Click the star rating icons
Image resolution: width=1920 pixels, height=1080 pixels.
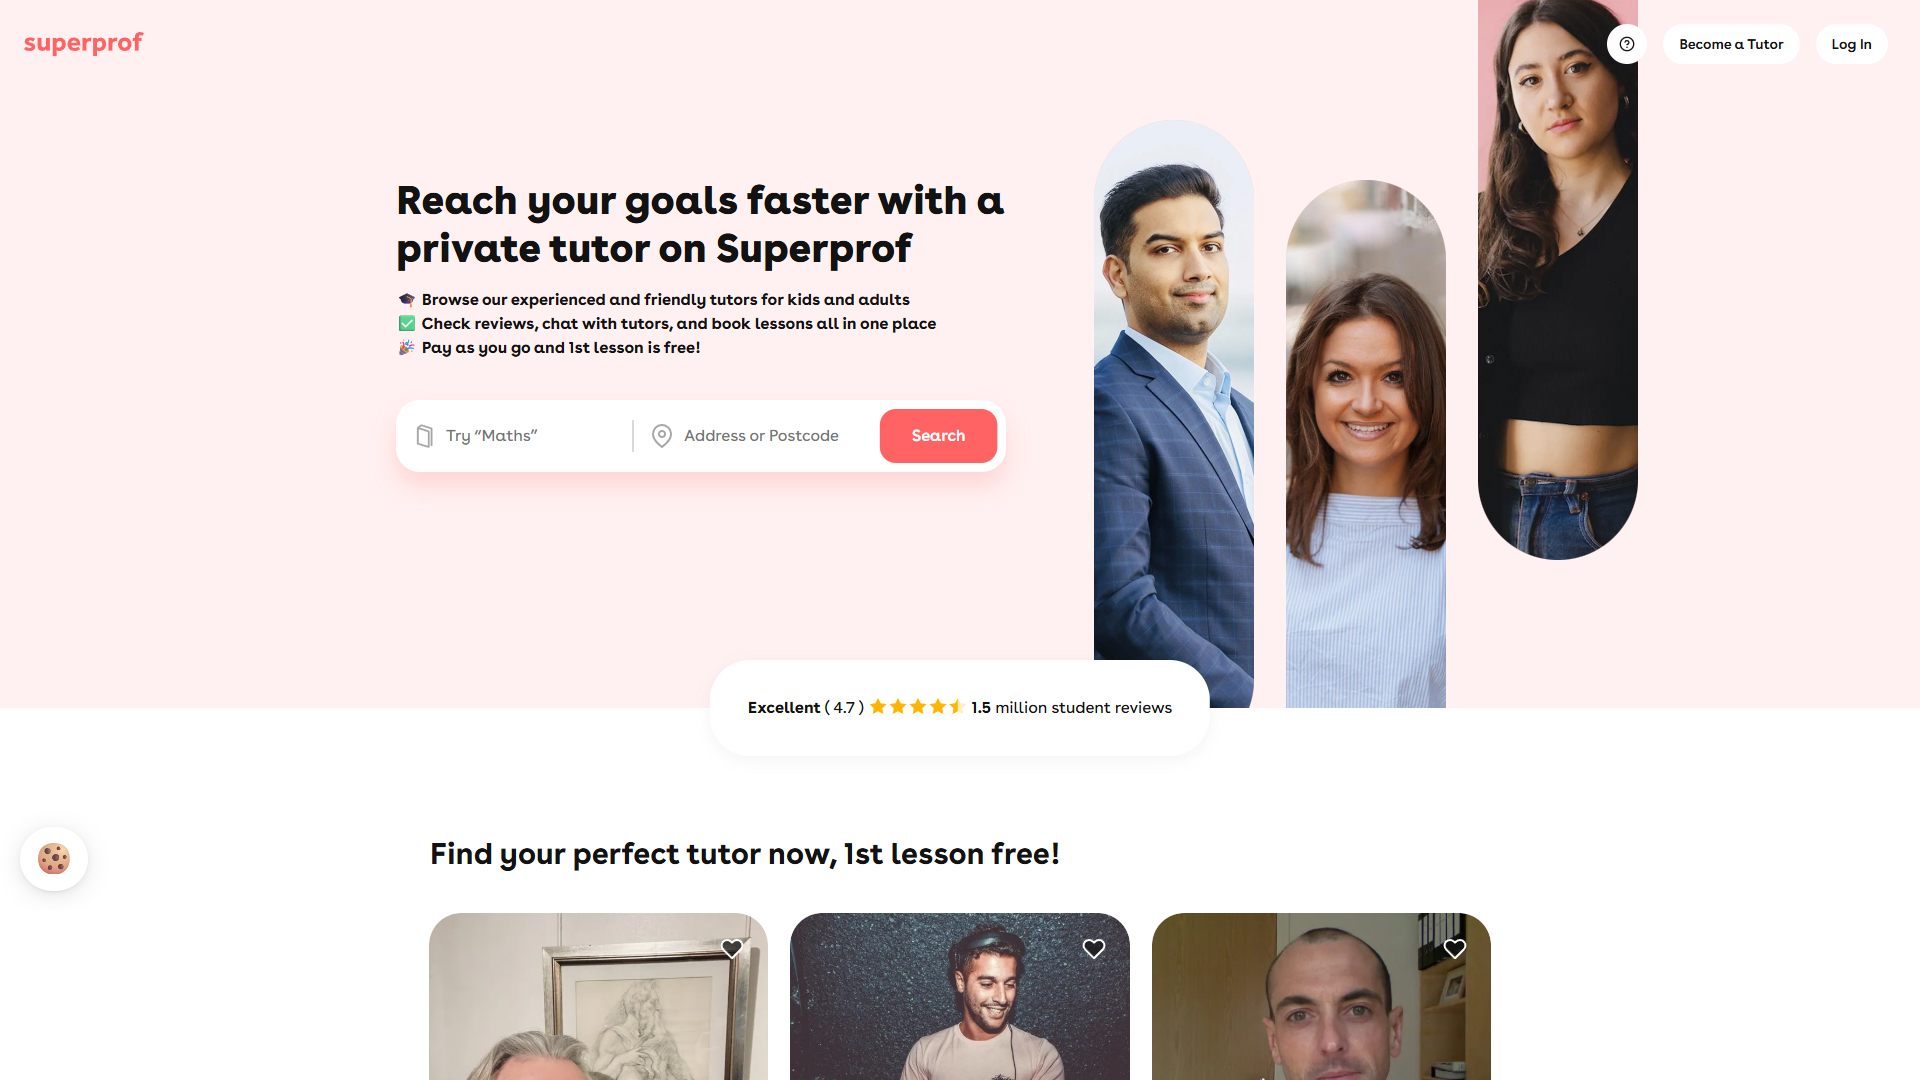pyautogui.click(x=916, y=707)
